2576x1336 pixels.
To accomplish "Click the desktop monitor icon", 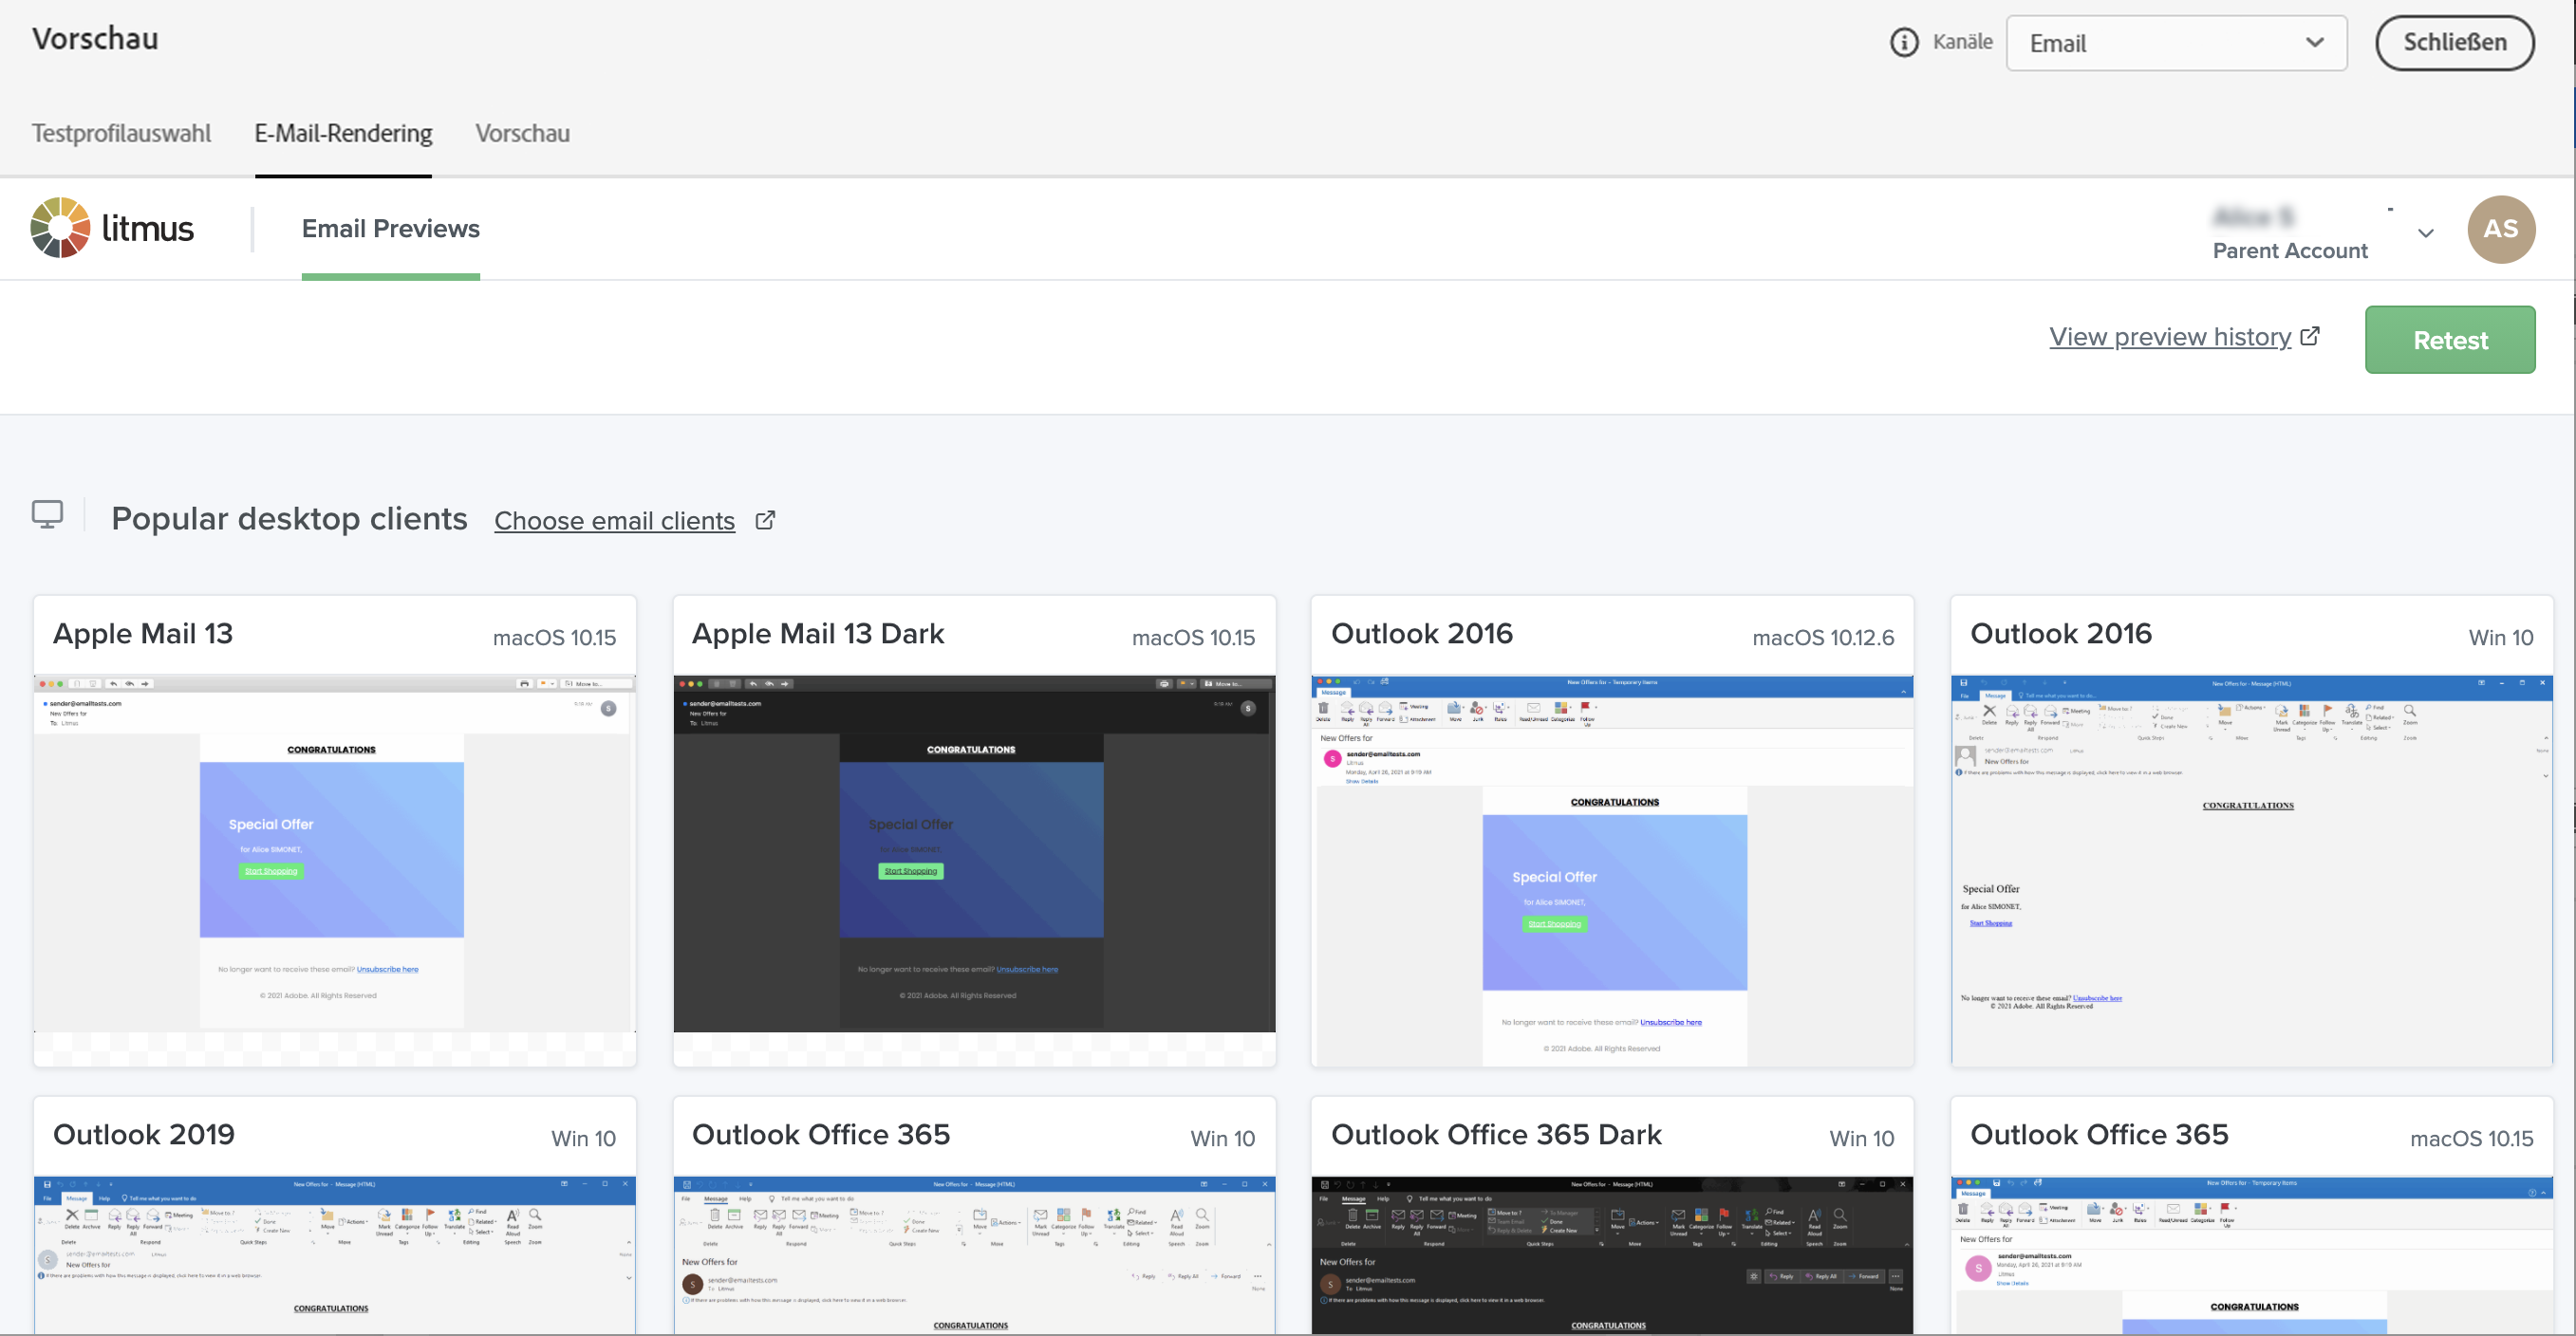I will (x=47, y=514).
